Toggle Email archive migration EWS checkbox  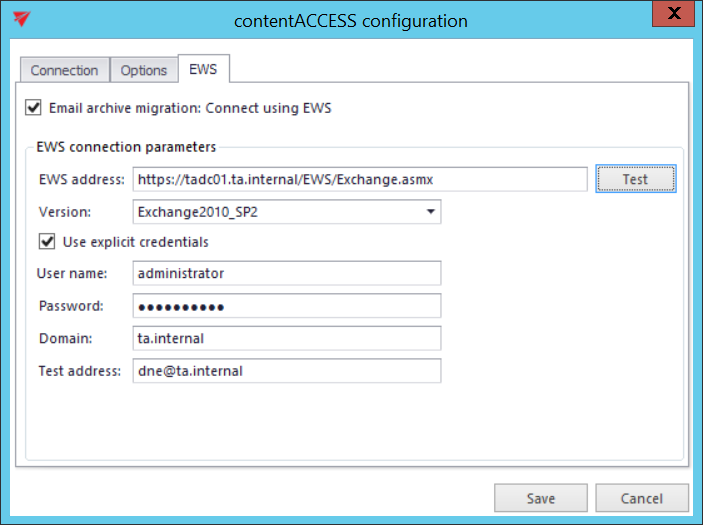34,108
